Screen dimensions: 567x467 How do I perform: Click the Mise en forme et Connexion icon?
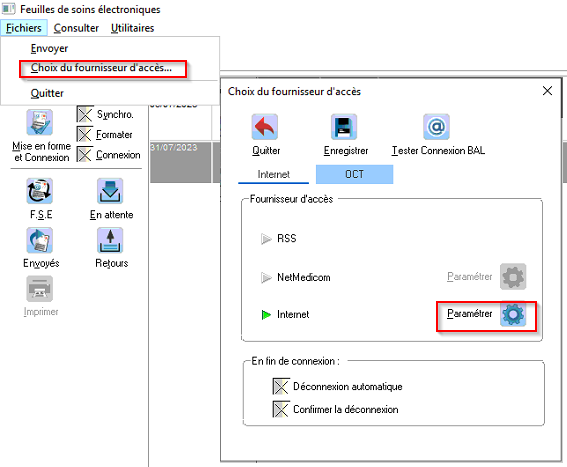click(x=39, y=122)
